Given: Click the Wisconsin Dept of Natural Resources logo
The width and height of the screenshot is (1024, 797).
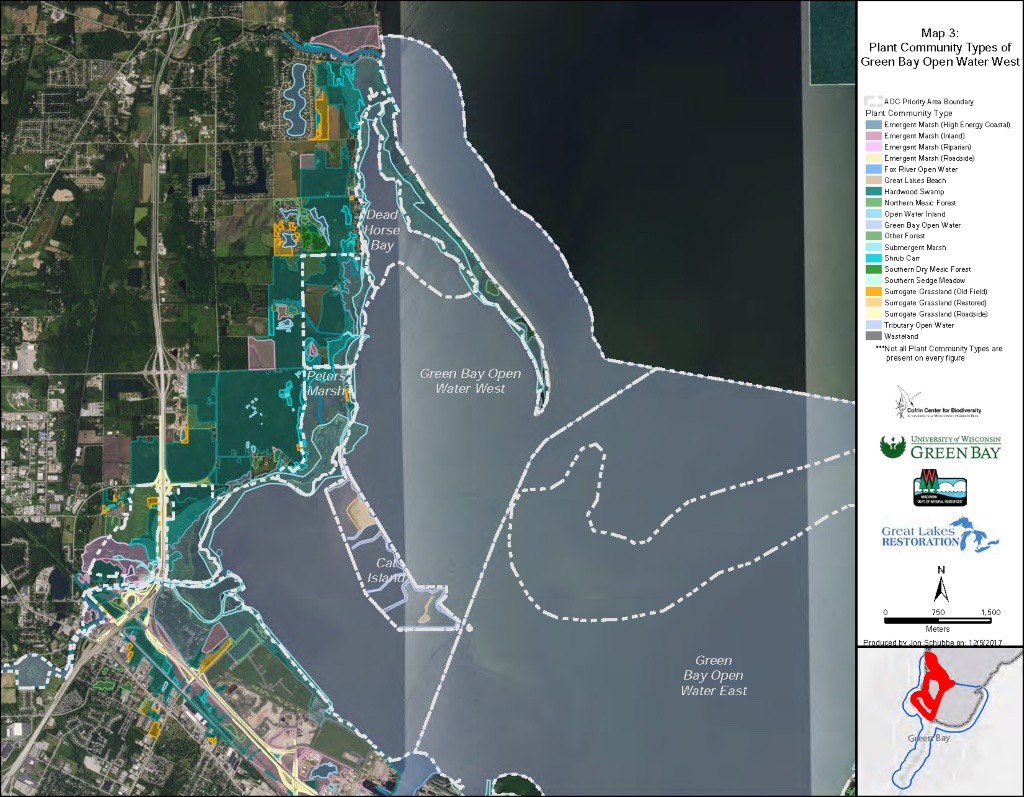Looking at the screenshot, I should coord(940,487).
